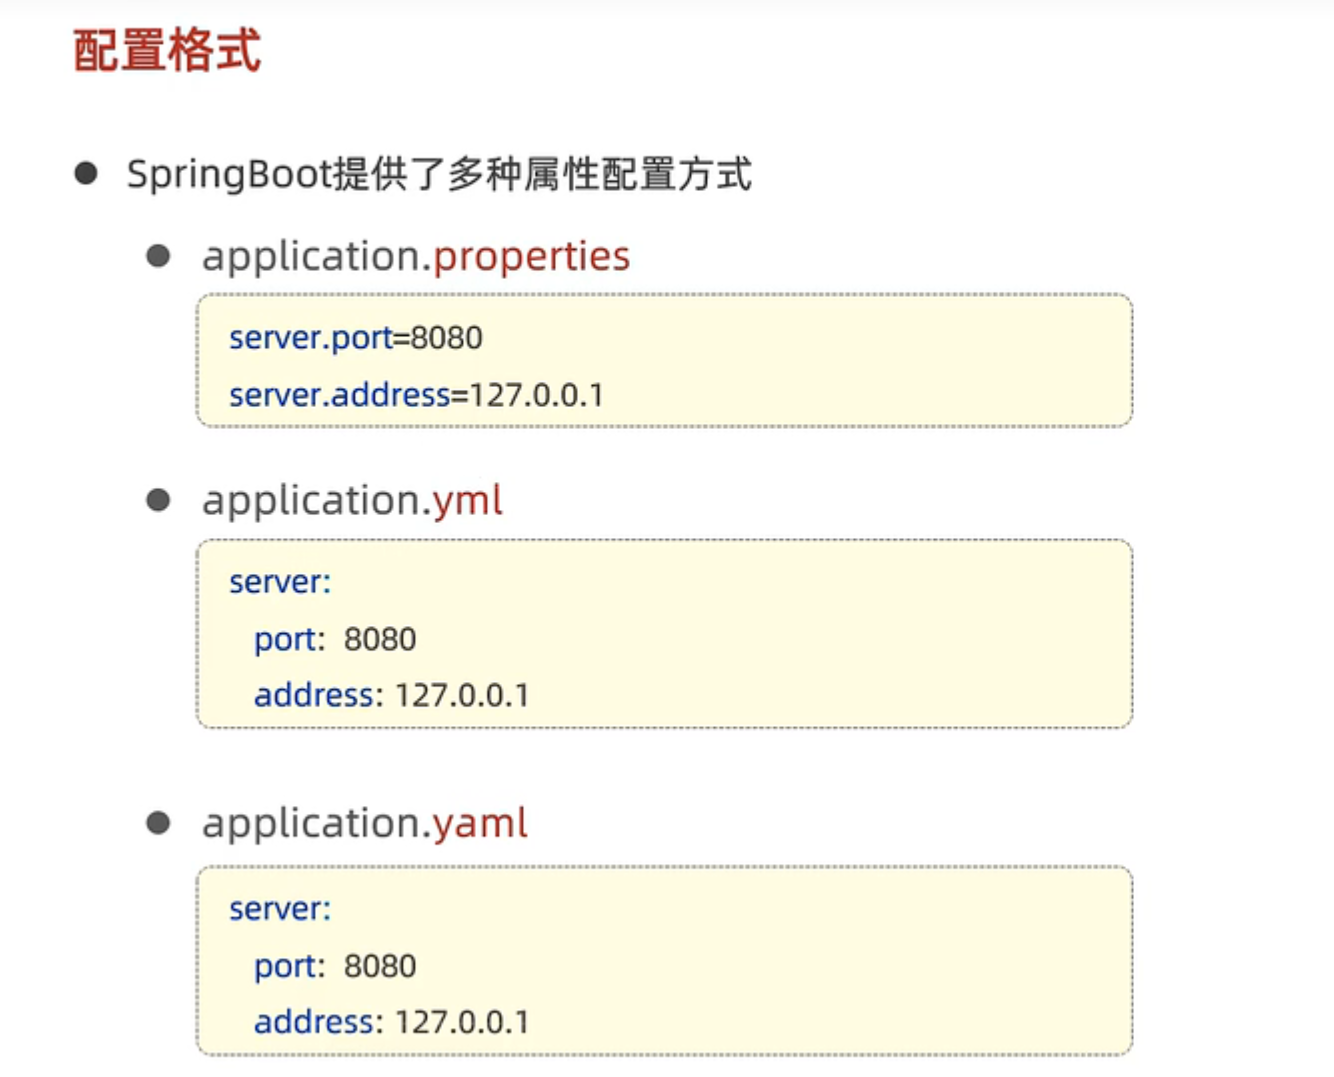
Task: Click the server.port=8080 line
Action: (356, 338)
